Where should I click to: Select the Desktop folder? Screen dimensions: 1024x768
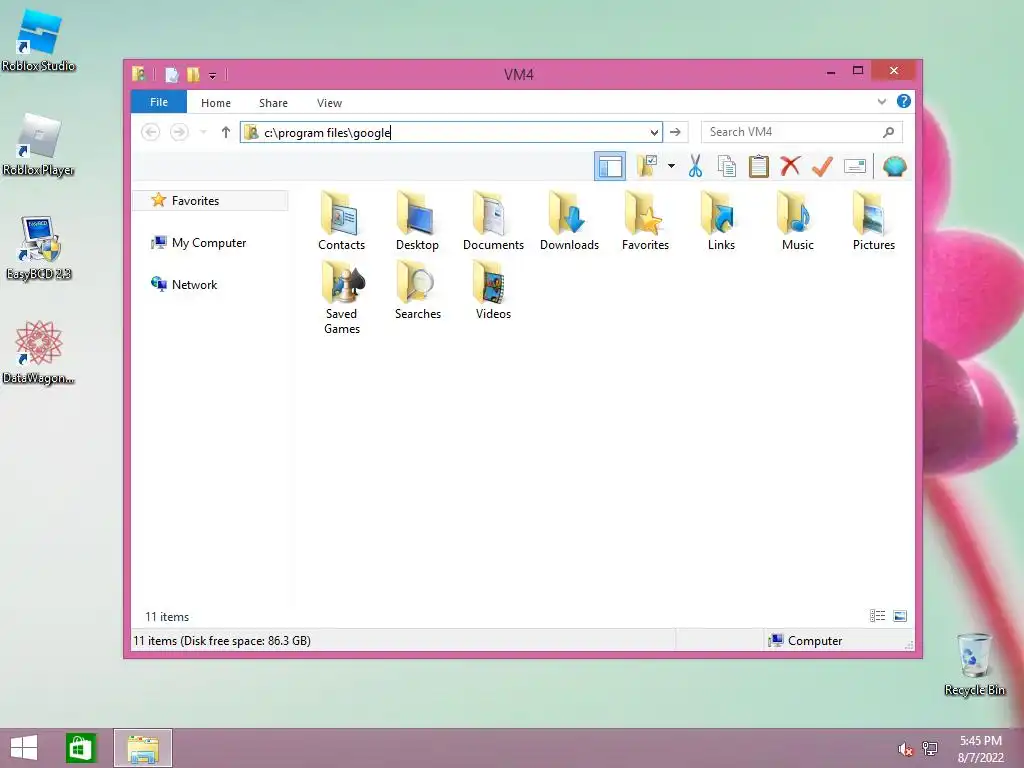point(417,221)
